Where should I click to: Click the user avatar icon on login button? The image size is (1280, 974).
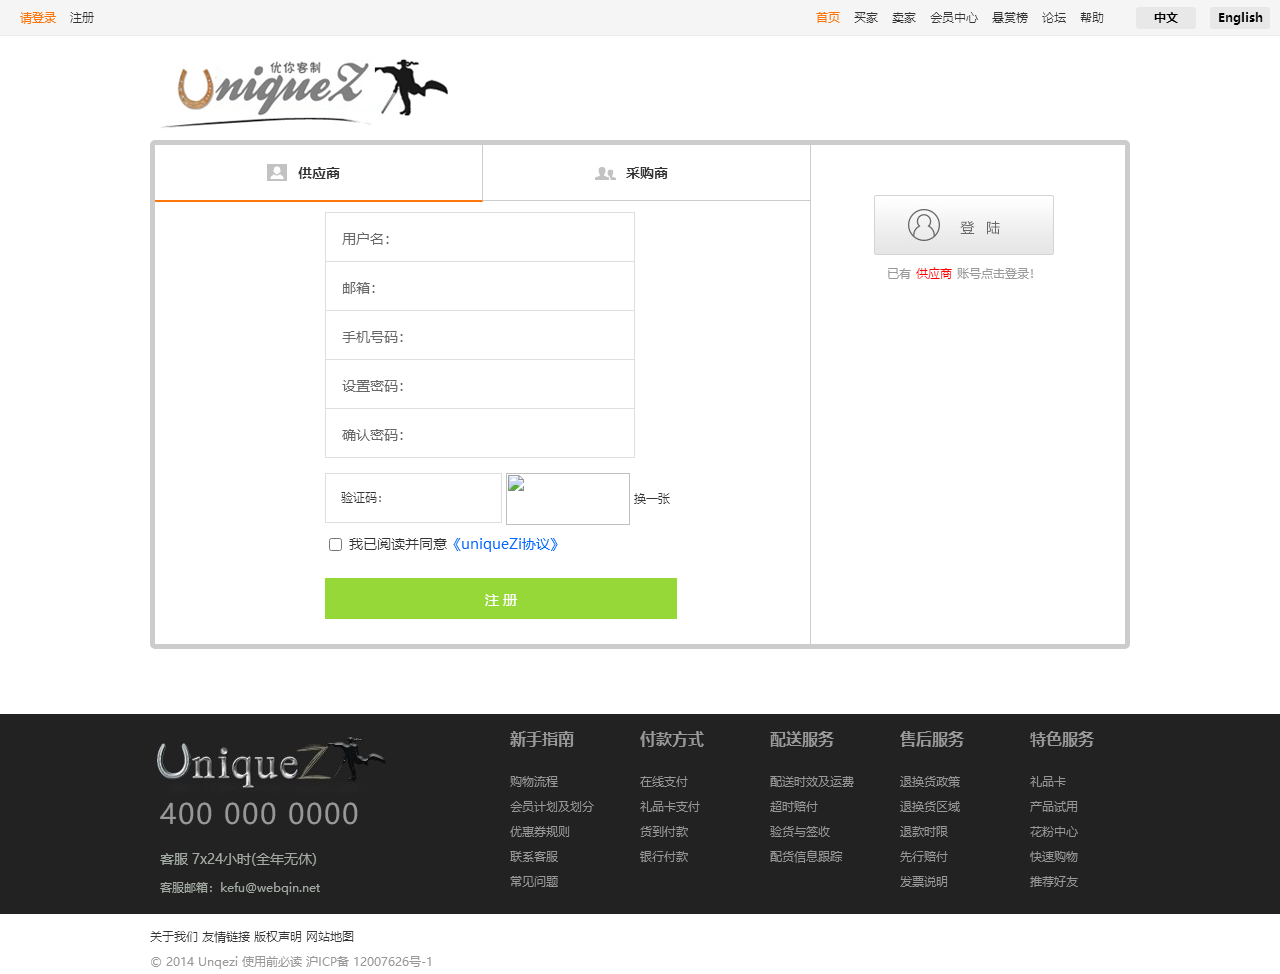point(923,225)
